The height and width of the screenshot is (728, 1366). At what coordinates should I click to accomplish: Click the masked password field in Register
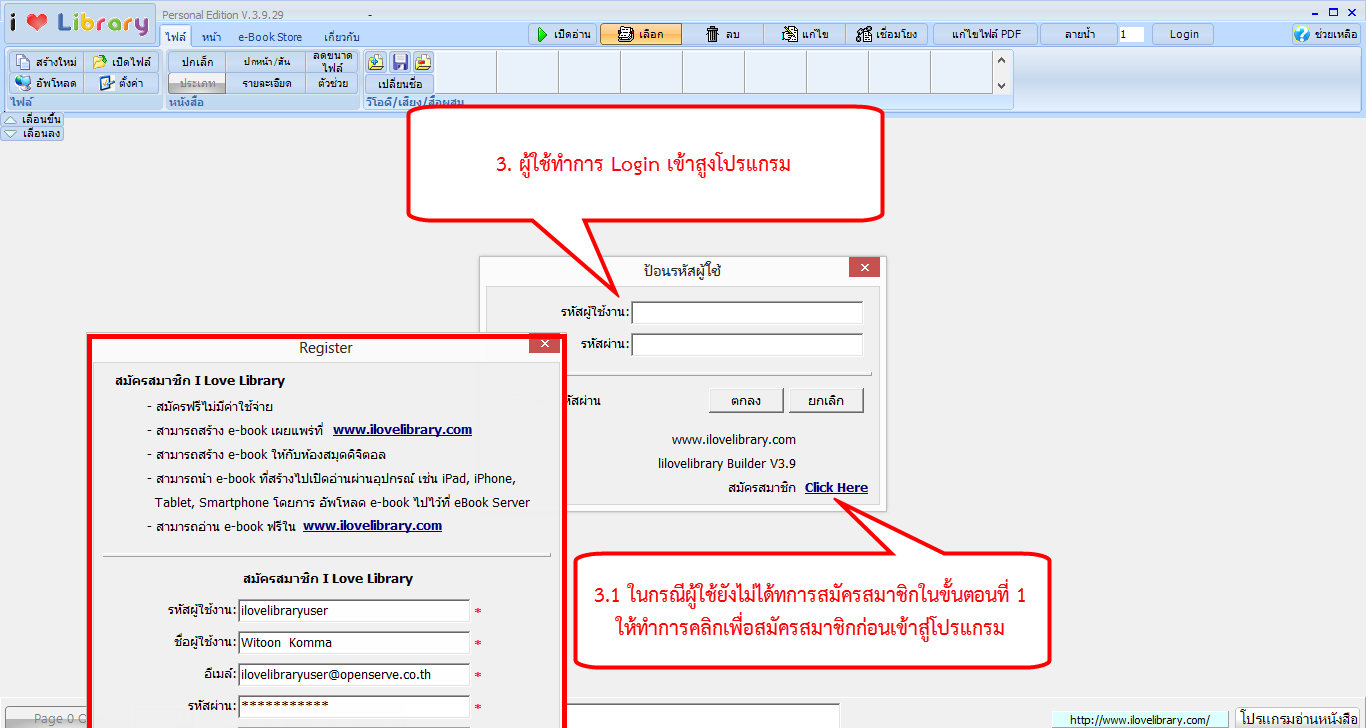354,707
